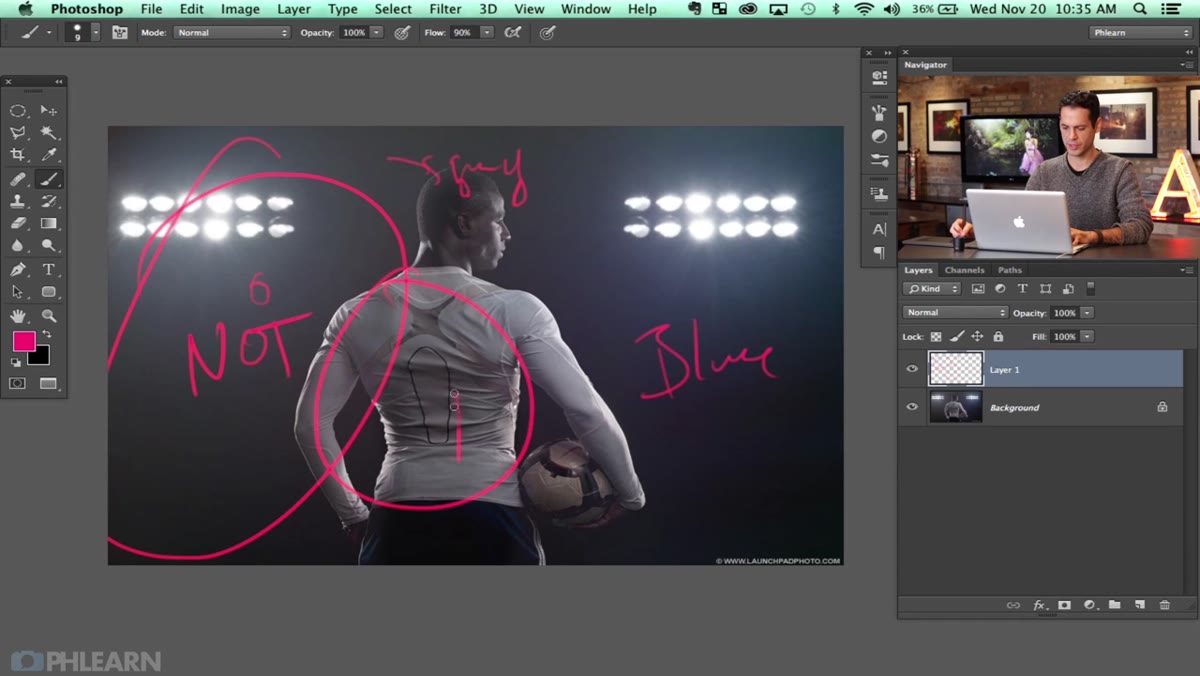
Task: Open the layer blend mode Normal dropdown
Action: (x=955, y=313)
